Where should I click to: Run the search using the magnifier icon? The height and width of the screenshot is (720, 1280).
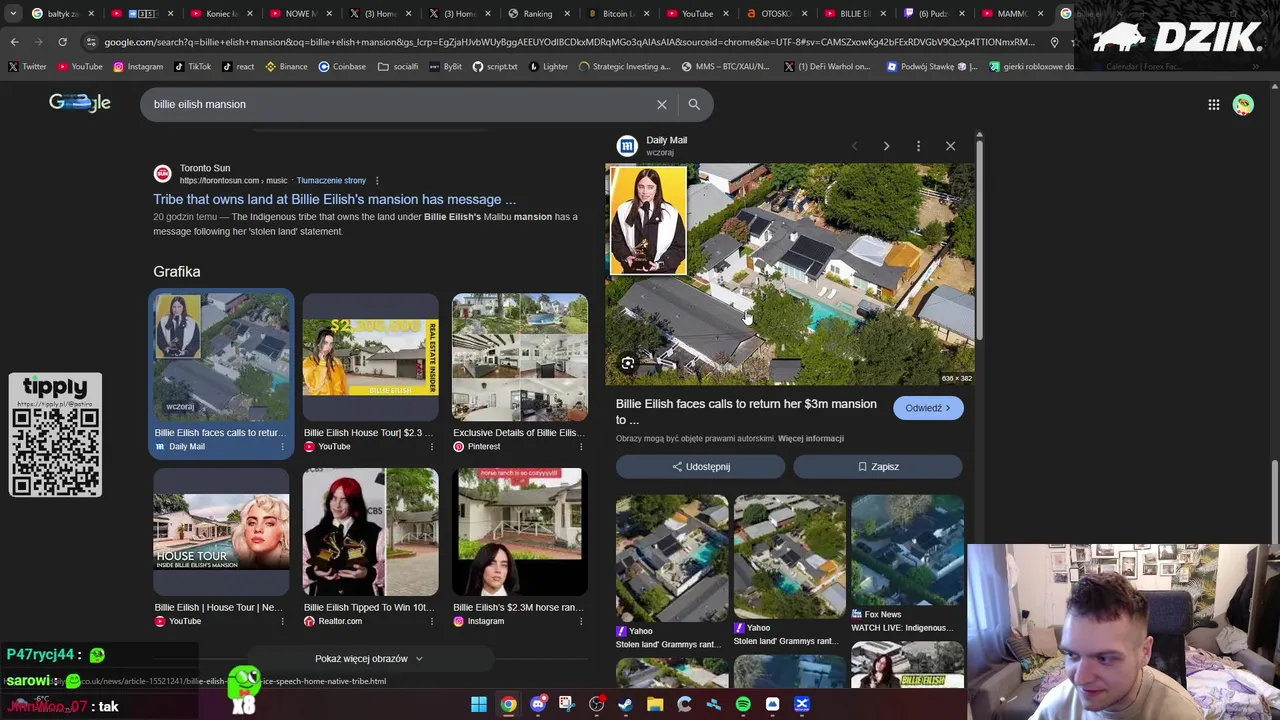[x=694, y=104]
